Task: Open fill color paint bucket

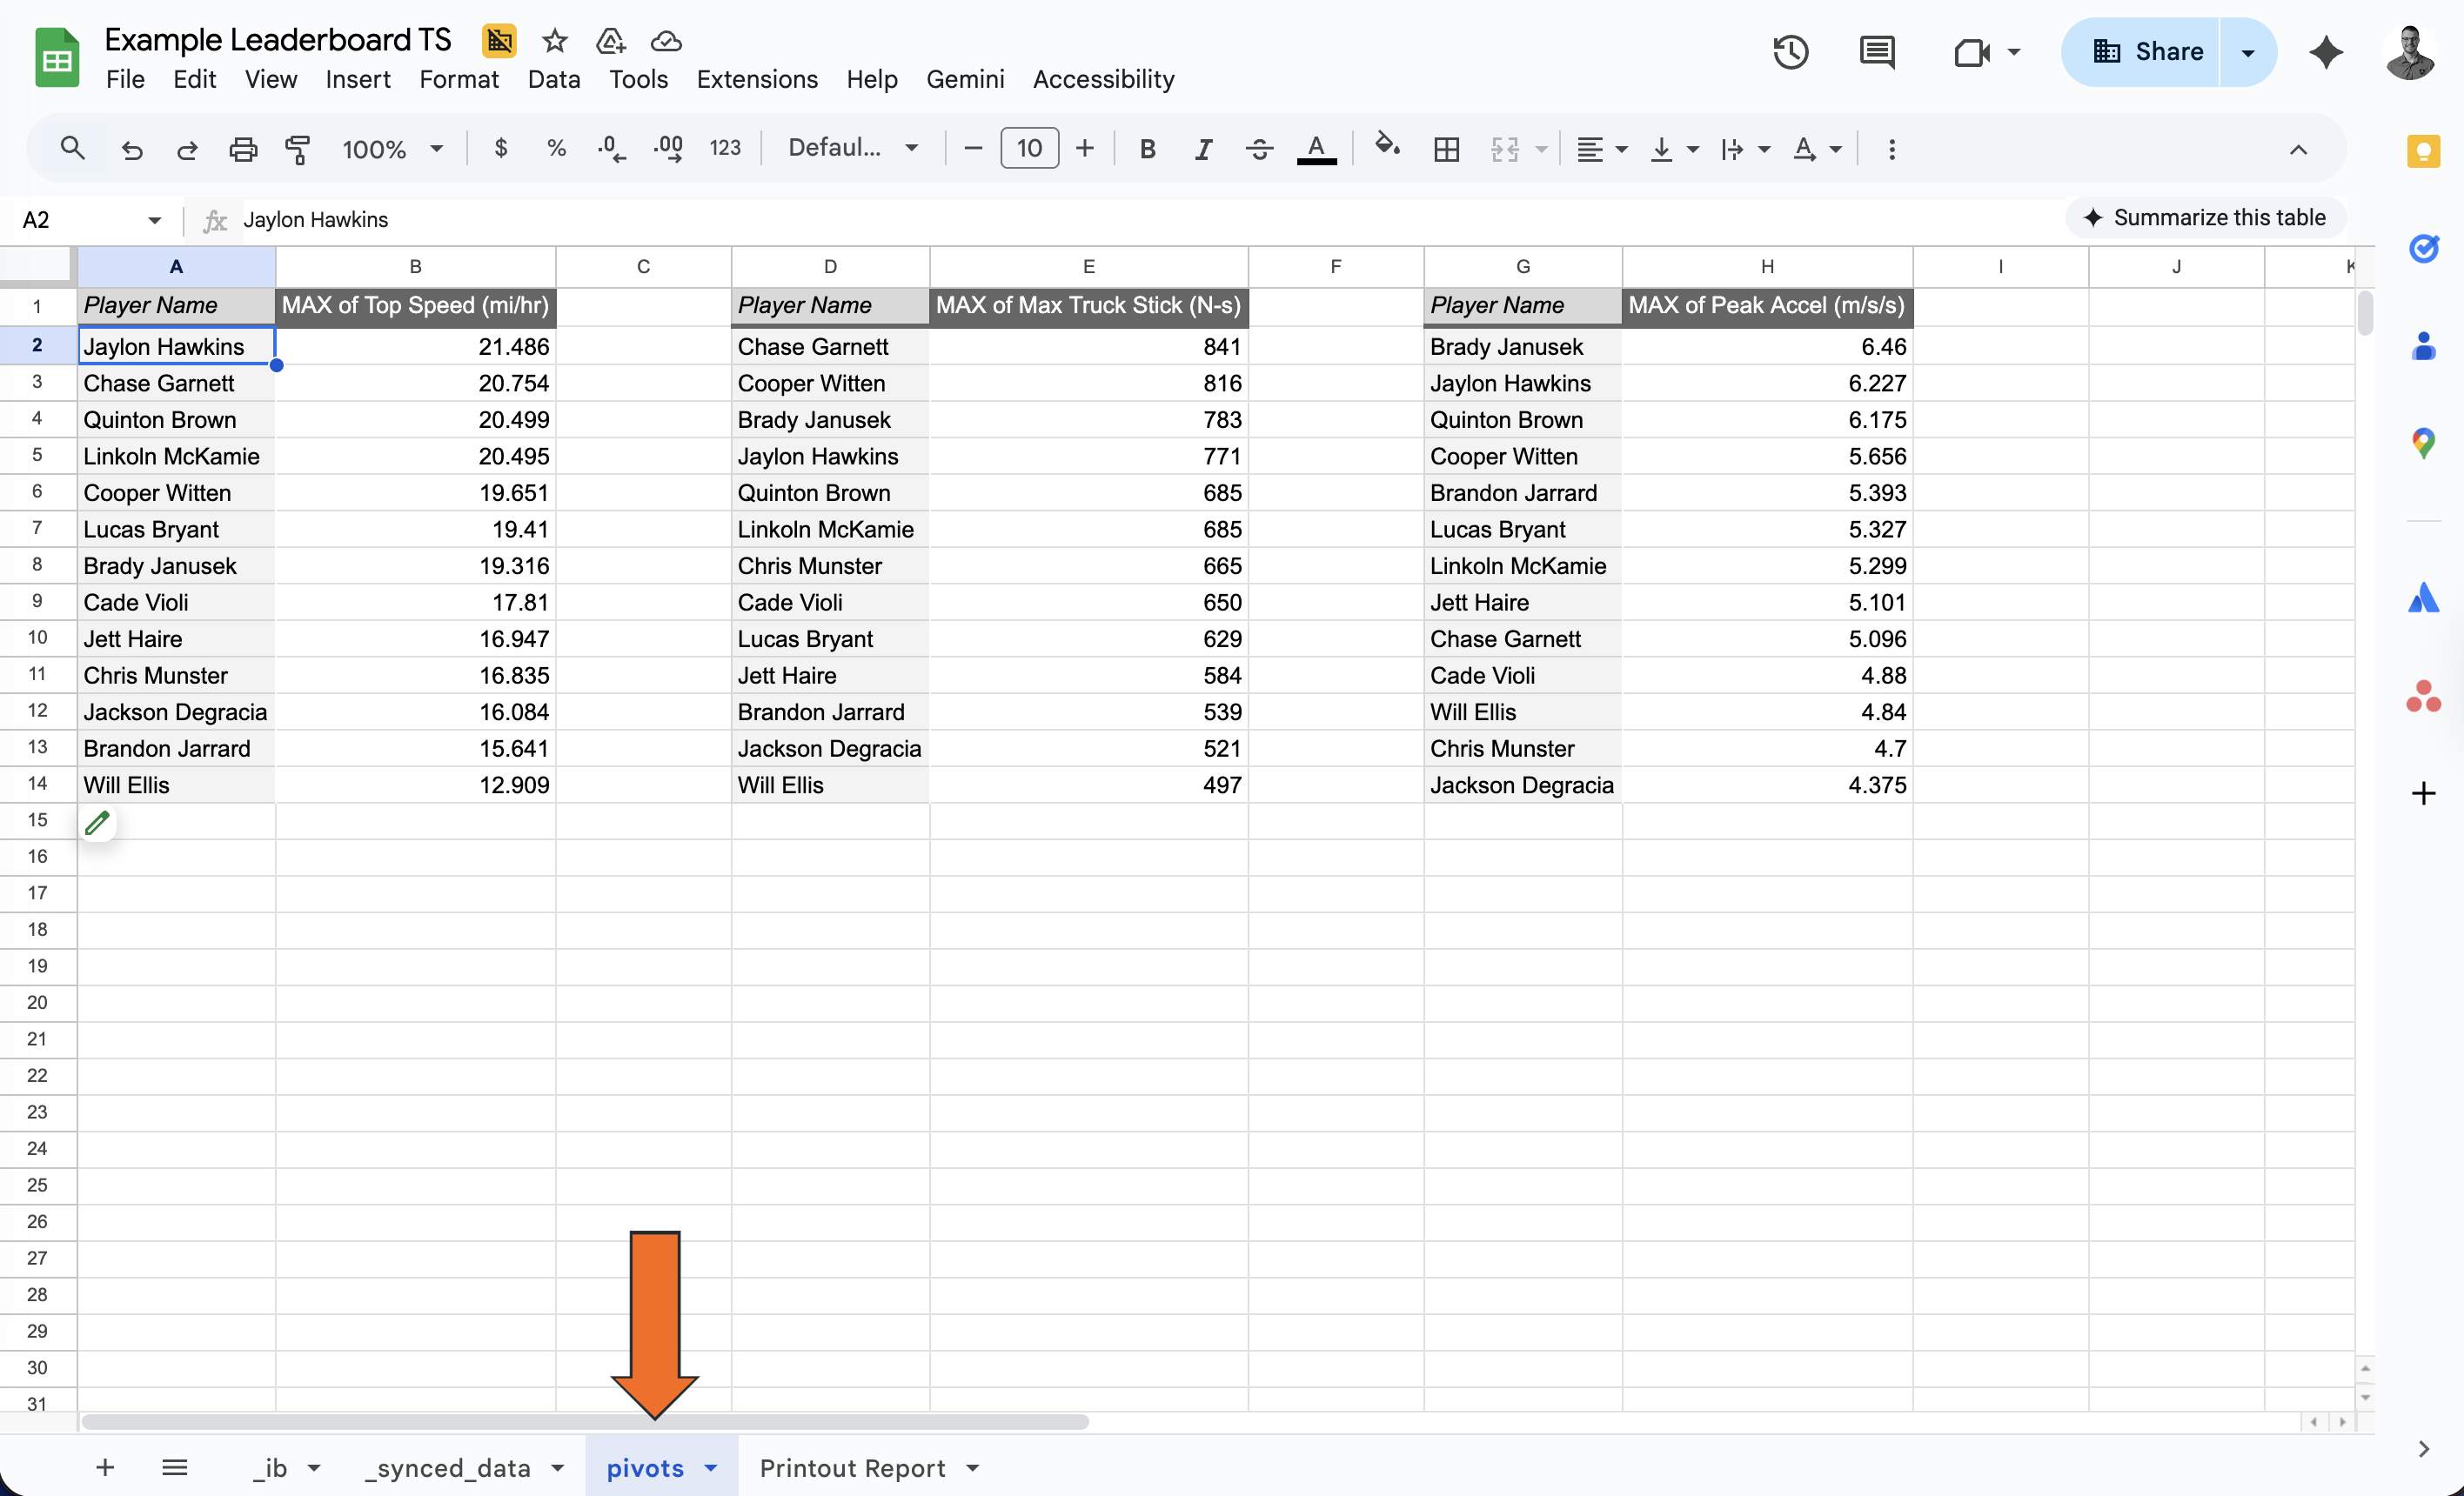Action: click(x=1387, y=146)
